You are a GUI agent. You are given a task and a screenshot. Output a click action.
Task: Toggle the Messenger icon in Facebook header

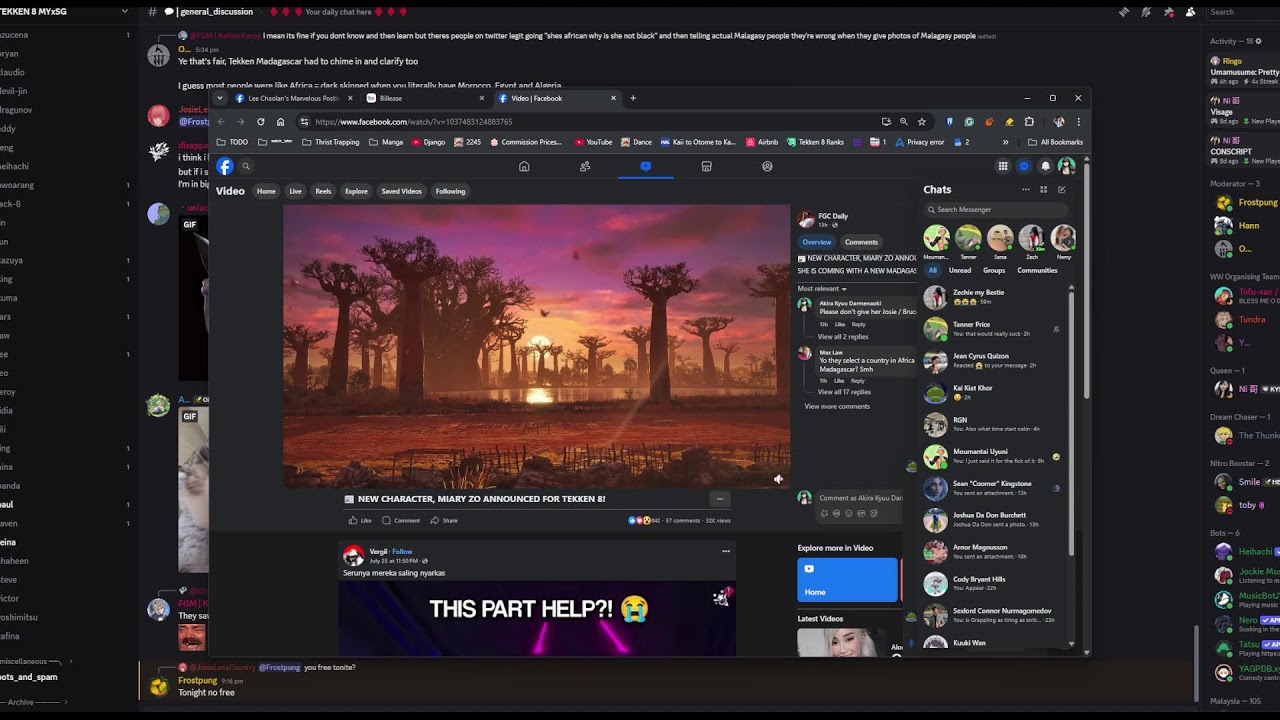click(x=1024, y=167)
